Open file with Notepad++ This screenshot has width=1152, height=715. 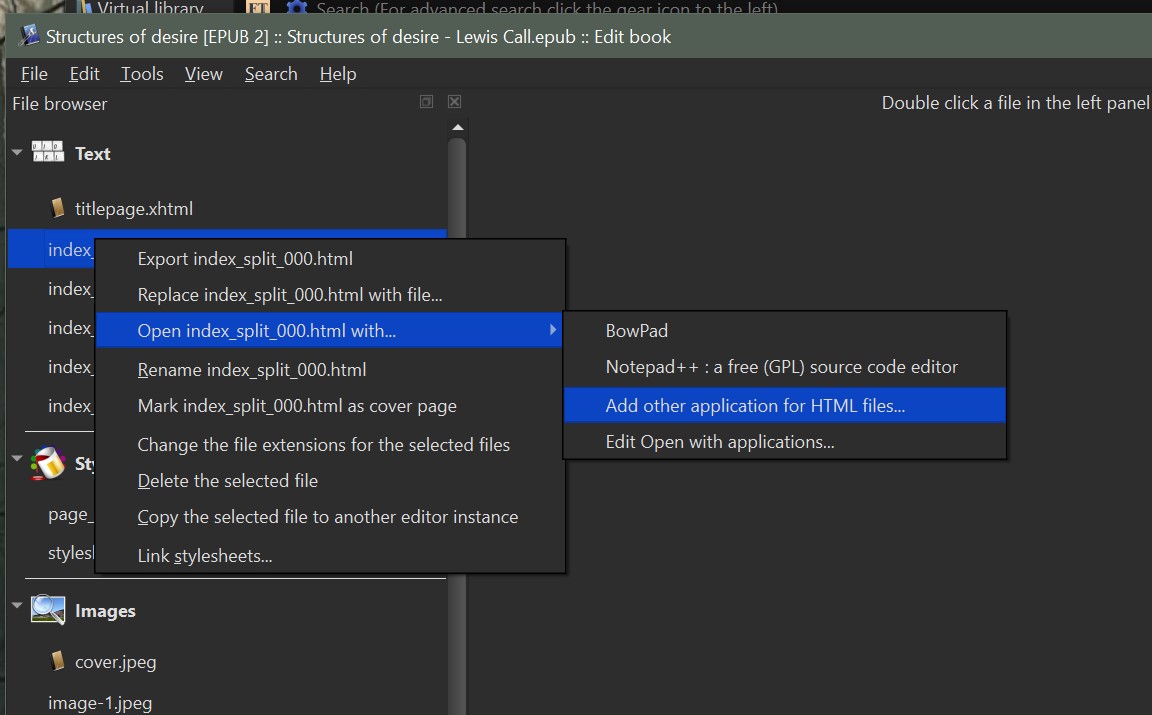tap(781, 367)
